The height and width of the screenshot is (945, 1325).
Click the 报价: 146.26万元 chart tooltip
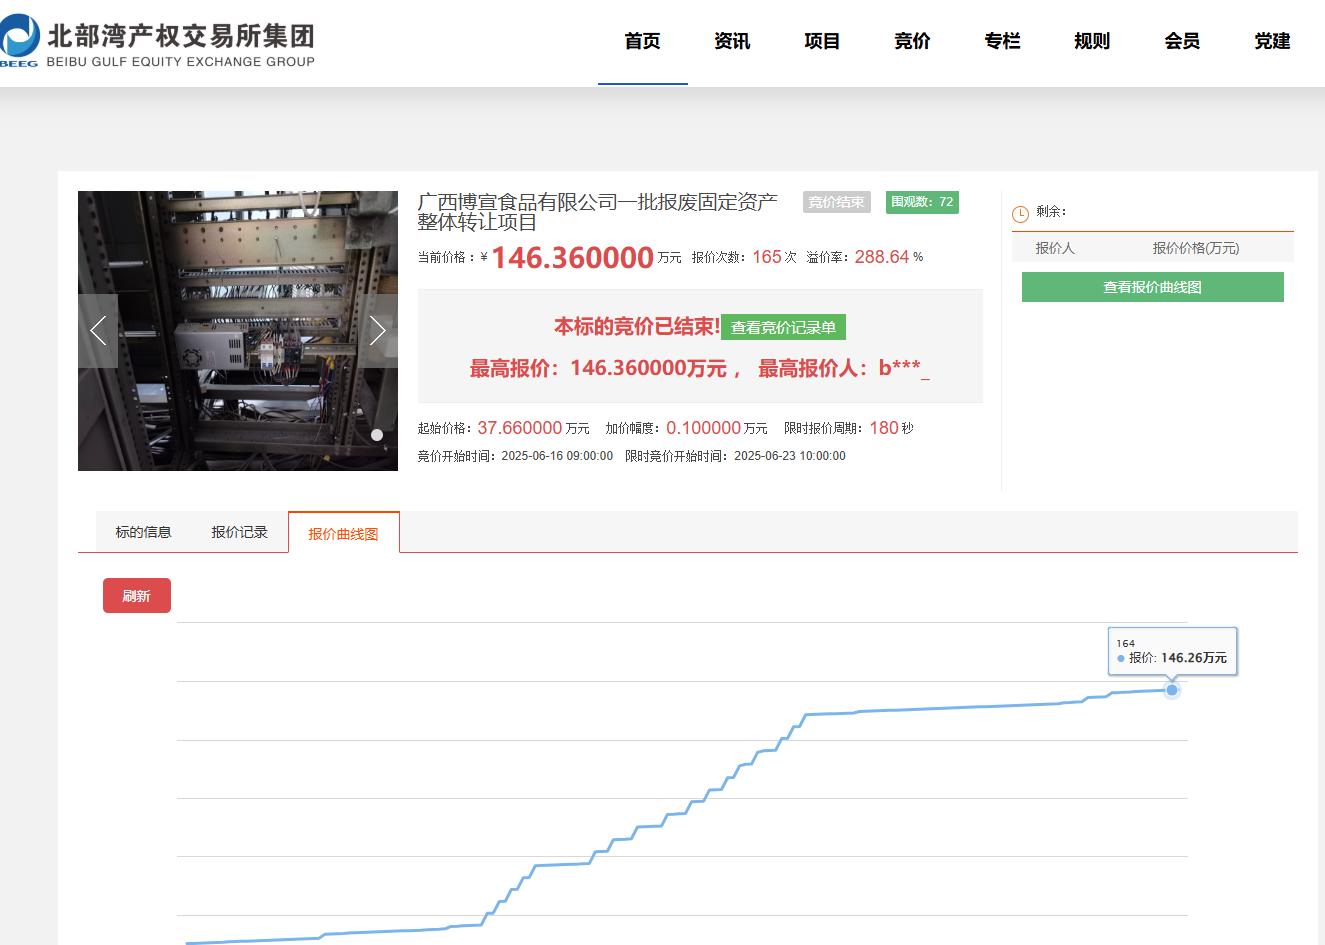pos(1173,652)
